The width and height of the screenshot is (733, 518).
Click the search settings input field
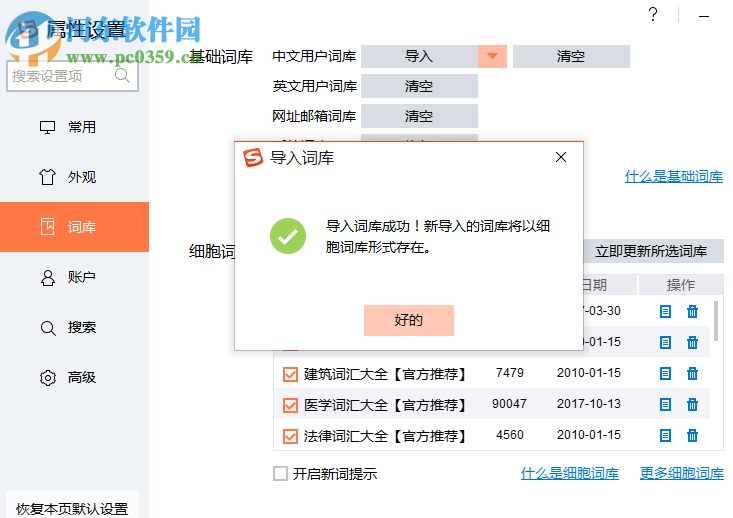(72, 76)
